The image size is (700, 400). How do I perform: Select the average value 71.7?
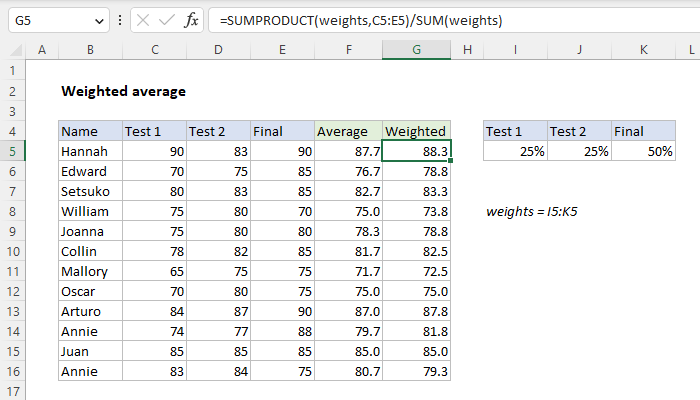[348, 271]
